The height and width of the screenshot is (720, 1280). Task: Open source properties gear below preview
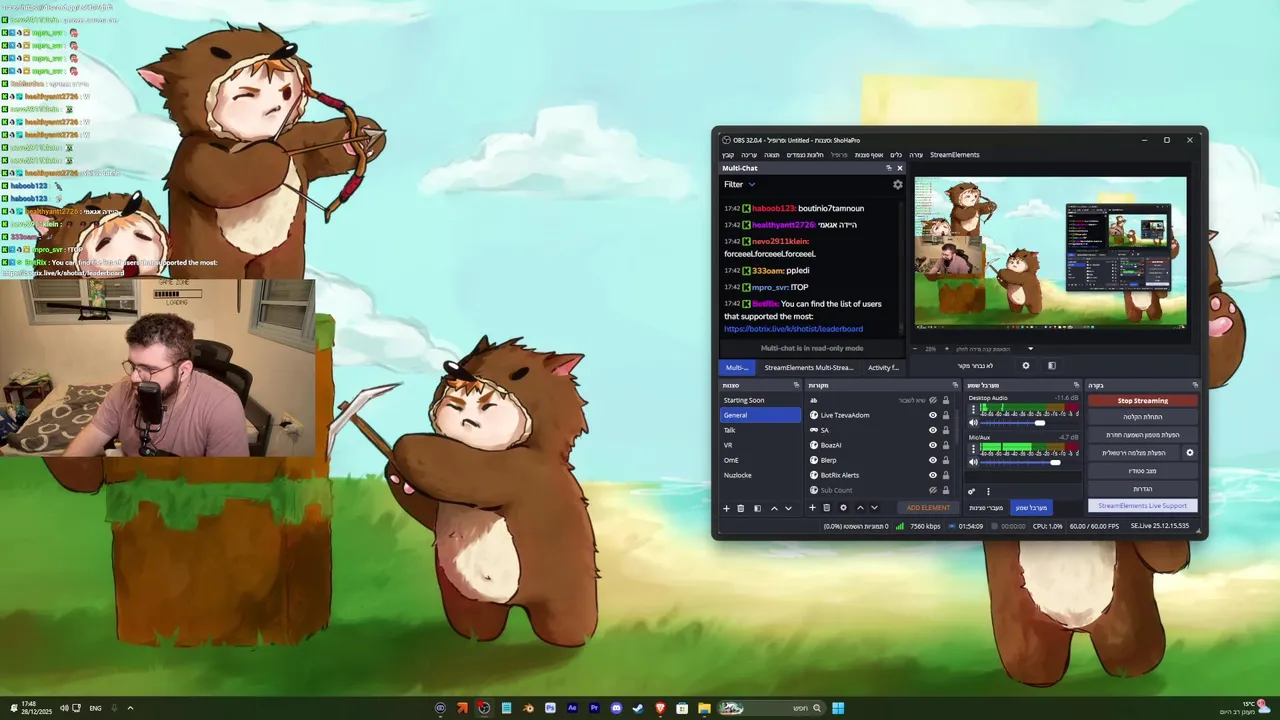[1025, 366]
